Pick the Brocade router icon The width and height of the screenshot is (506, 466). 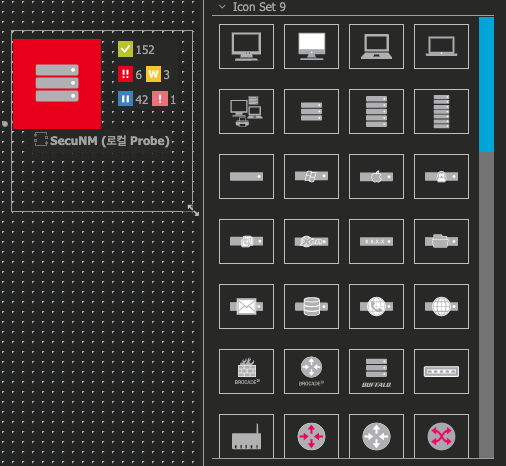pyautogui.click(x=311, y=372)
